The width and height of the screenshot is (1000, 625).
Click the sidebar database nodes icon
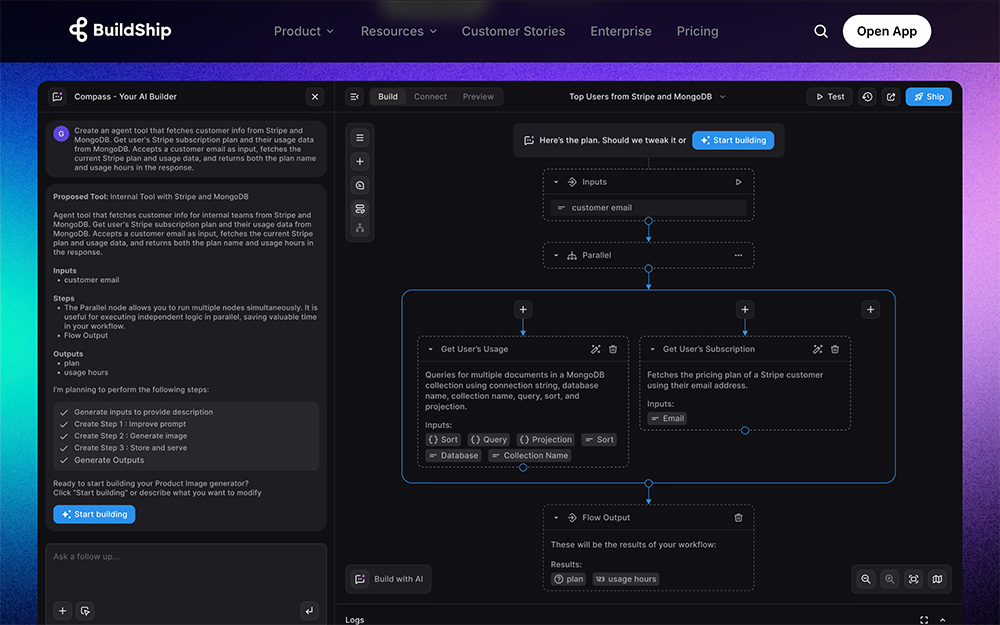tap(360, 209)
